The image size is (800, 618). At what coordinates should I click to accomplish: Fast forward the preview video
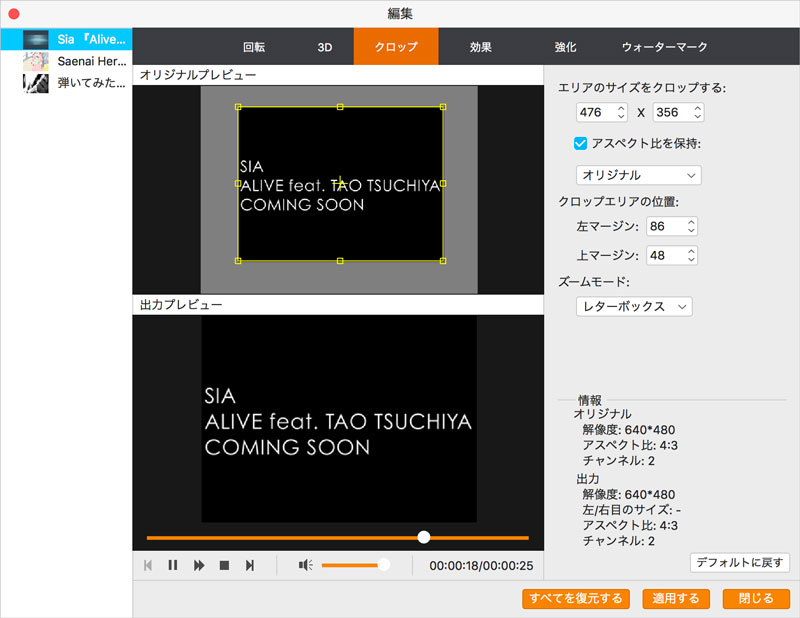(x=199, y=565)
